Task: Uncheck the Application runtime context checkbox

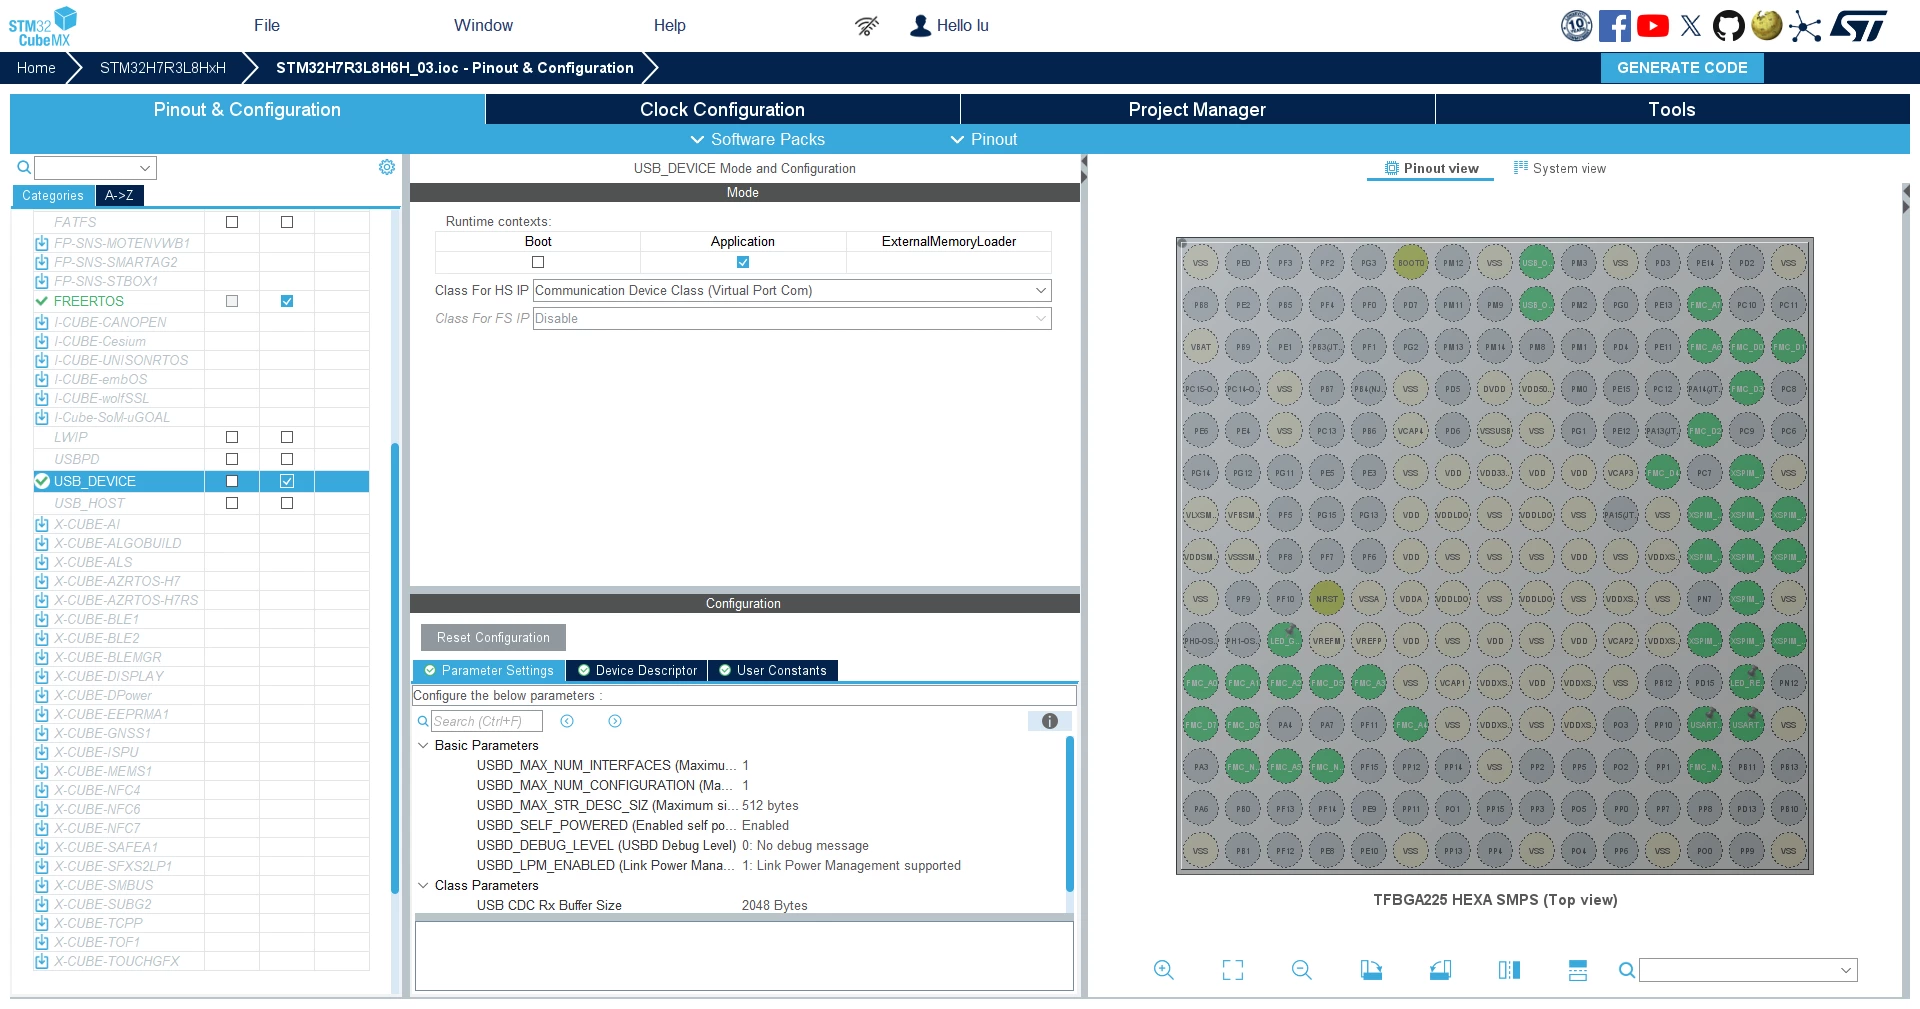Action: 743,262
